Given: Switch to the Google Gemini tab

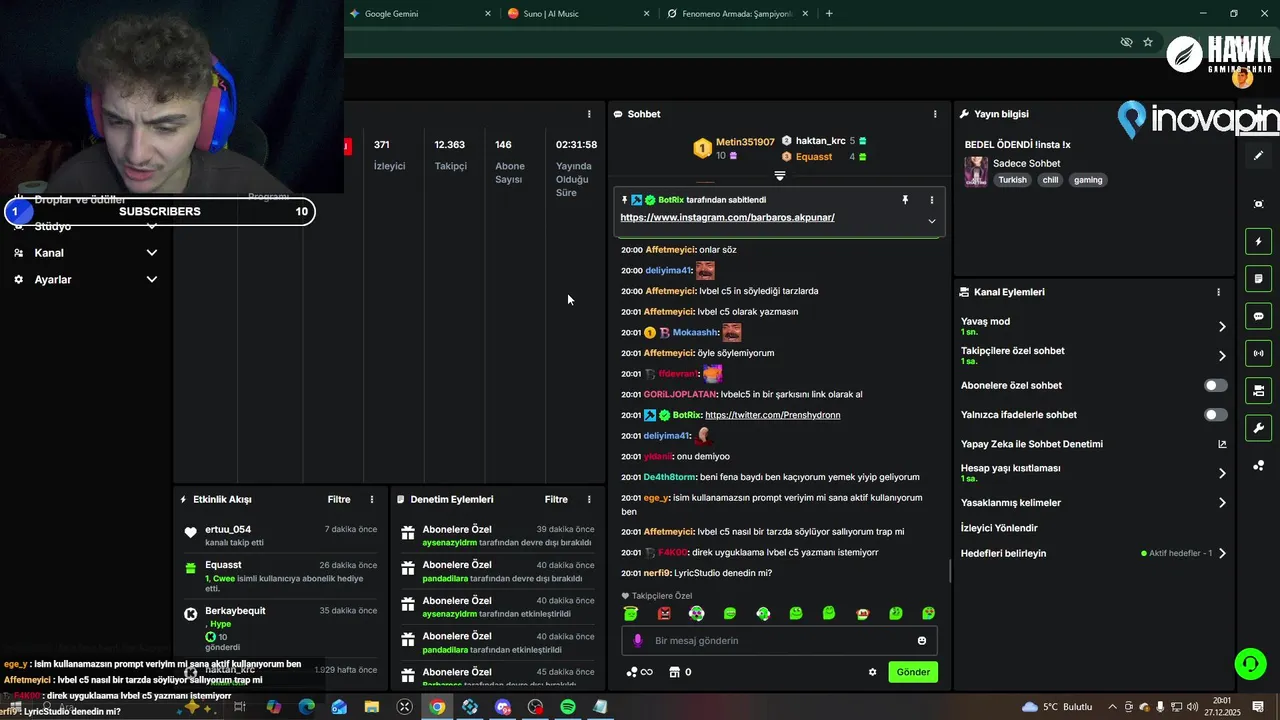Looking at the screenshot, I should point(420,14).
